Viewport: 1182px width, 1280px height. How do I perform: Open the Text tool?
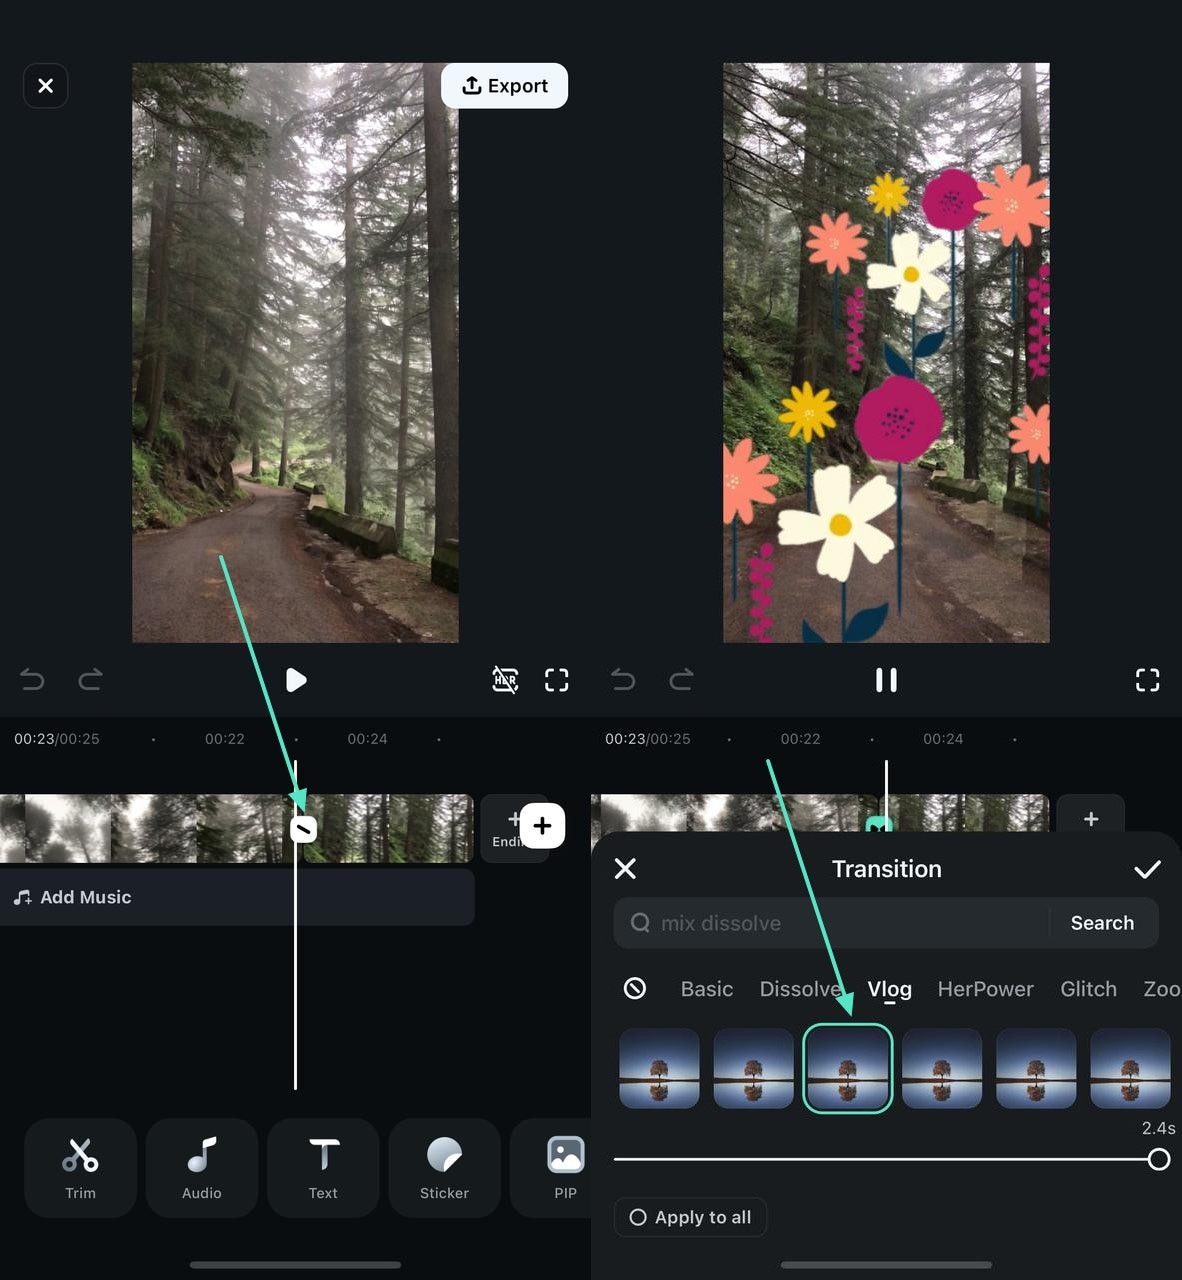[x=323, y=1168]
